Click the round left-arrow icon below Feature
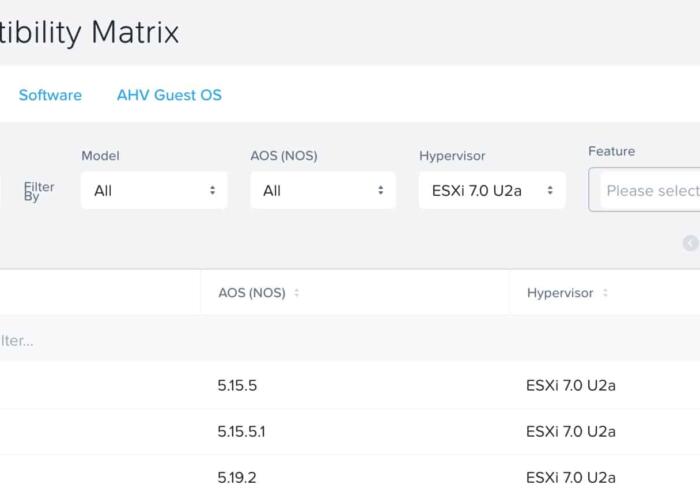The image size is (700, 500). click(690, 243)
